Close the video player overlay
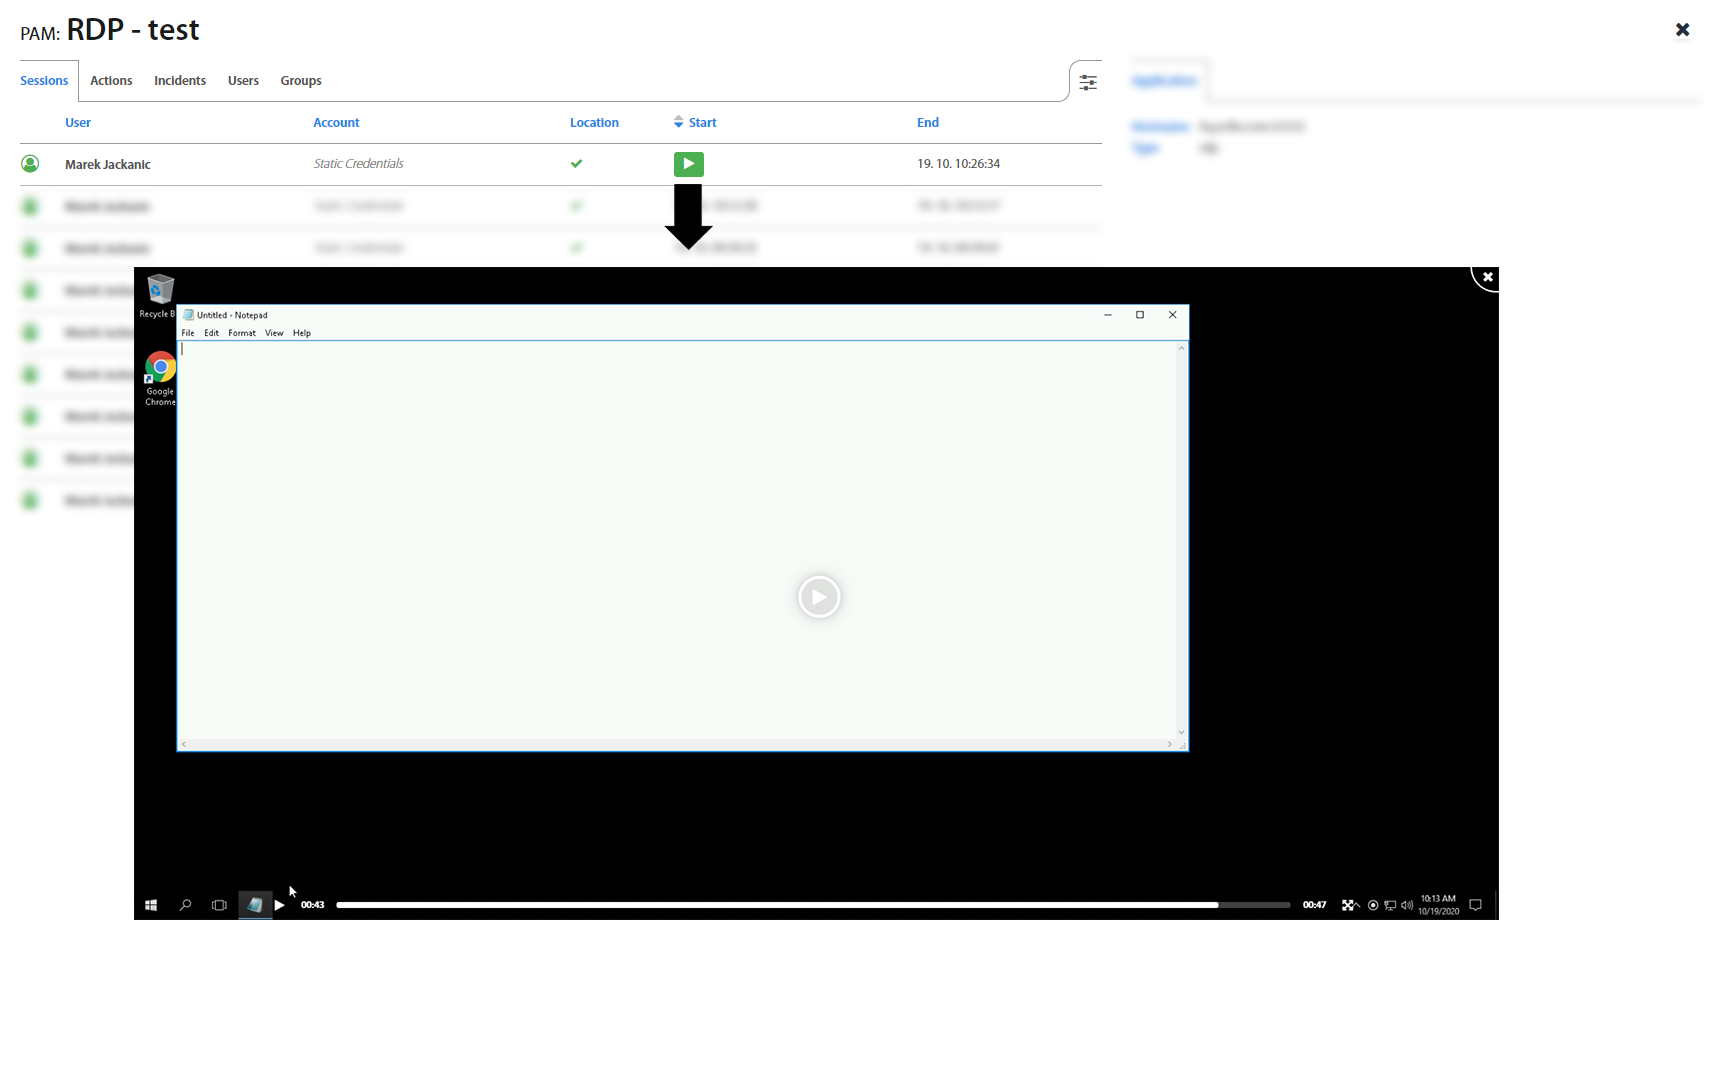The image size is (1720, 1080). tap(1487, 277)
